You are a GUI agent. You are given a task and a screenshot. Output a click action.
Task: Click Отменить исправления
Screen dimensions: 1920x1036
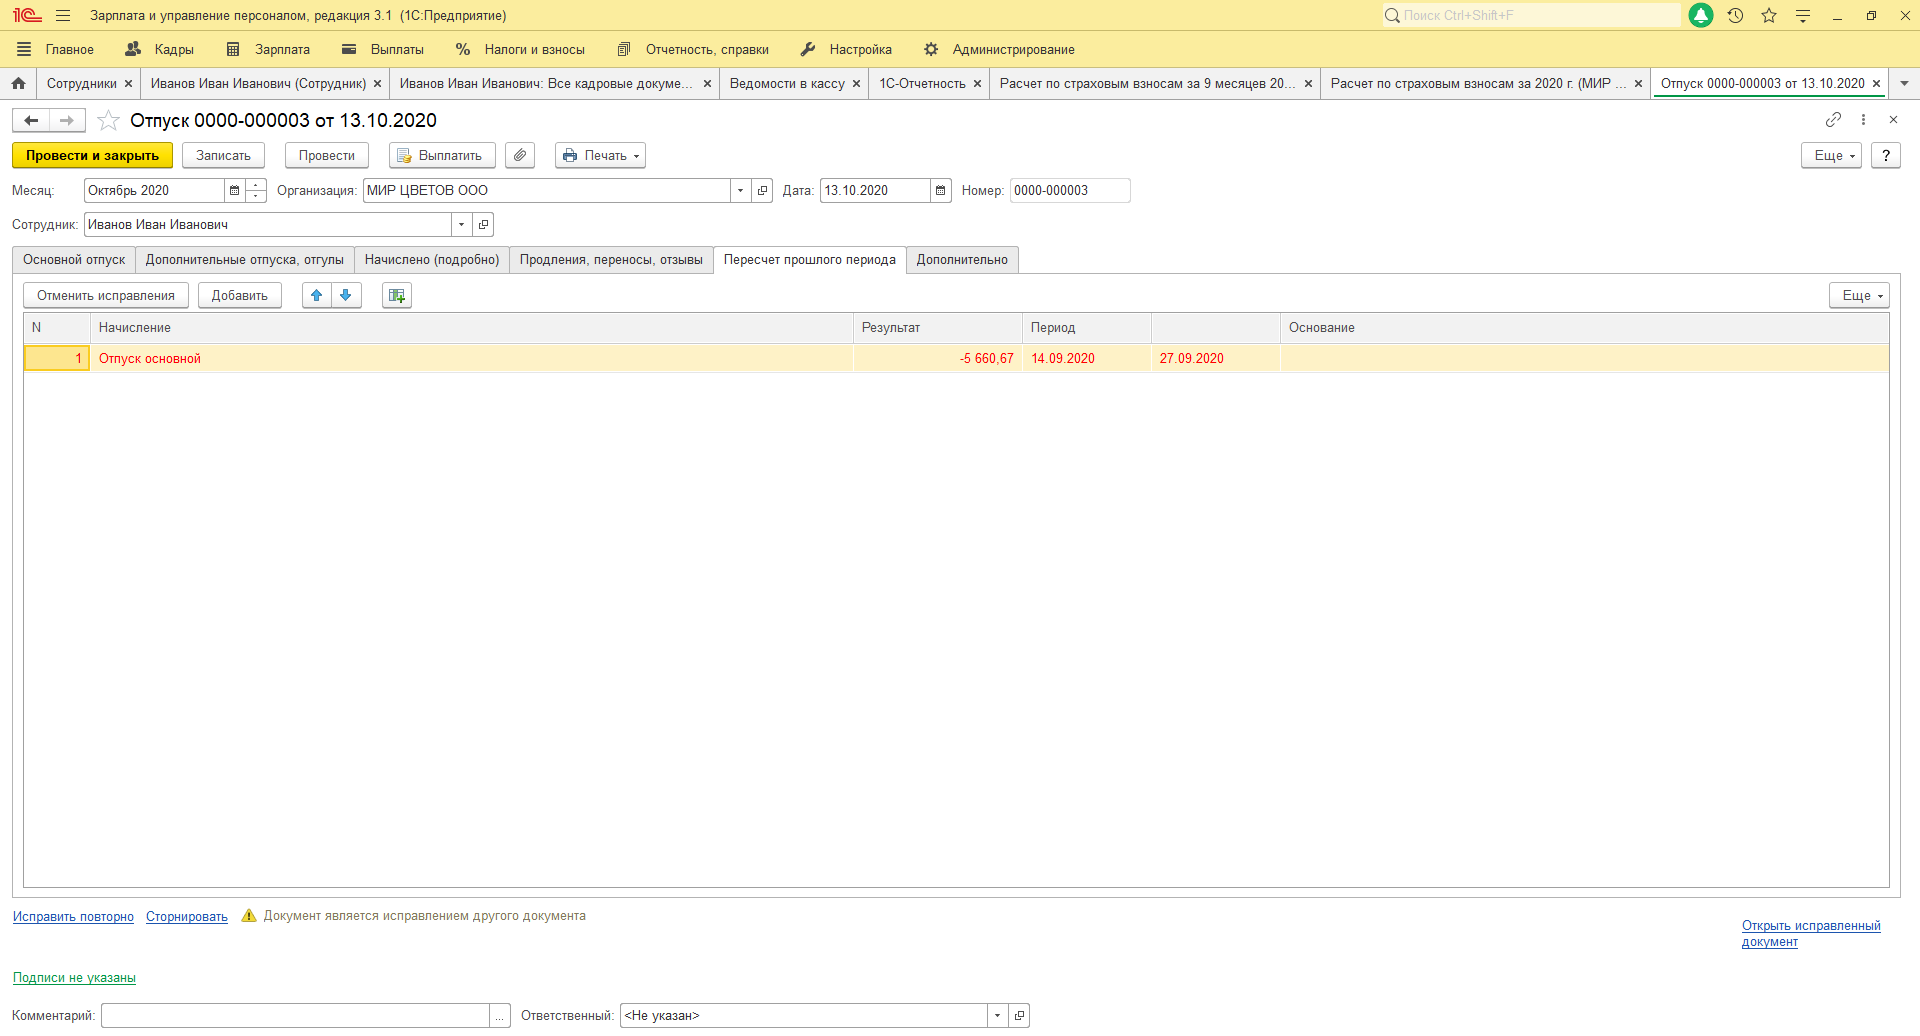pyautogui.click(x=106, y=295)
